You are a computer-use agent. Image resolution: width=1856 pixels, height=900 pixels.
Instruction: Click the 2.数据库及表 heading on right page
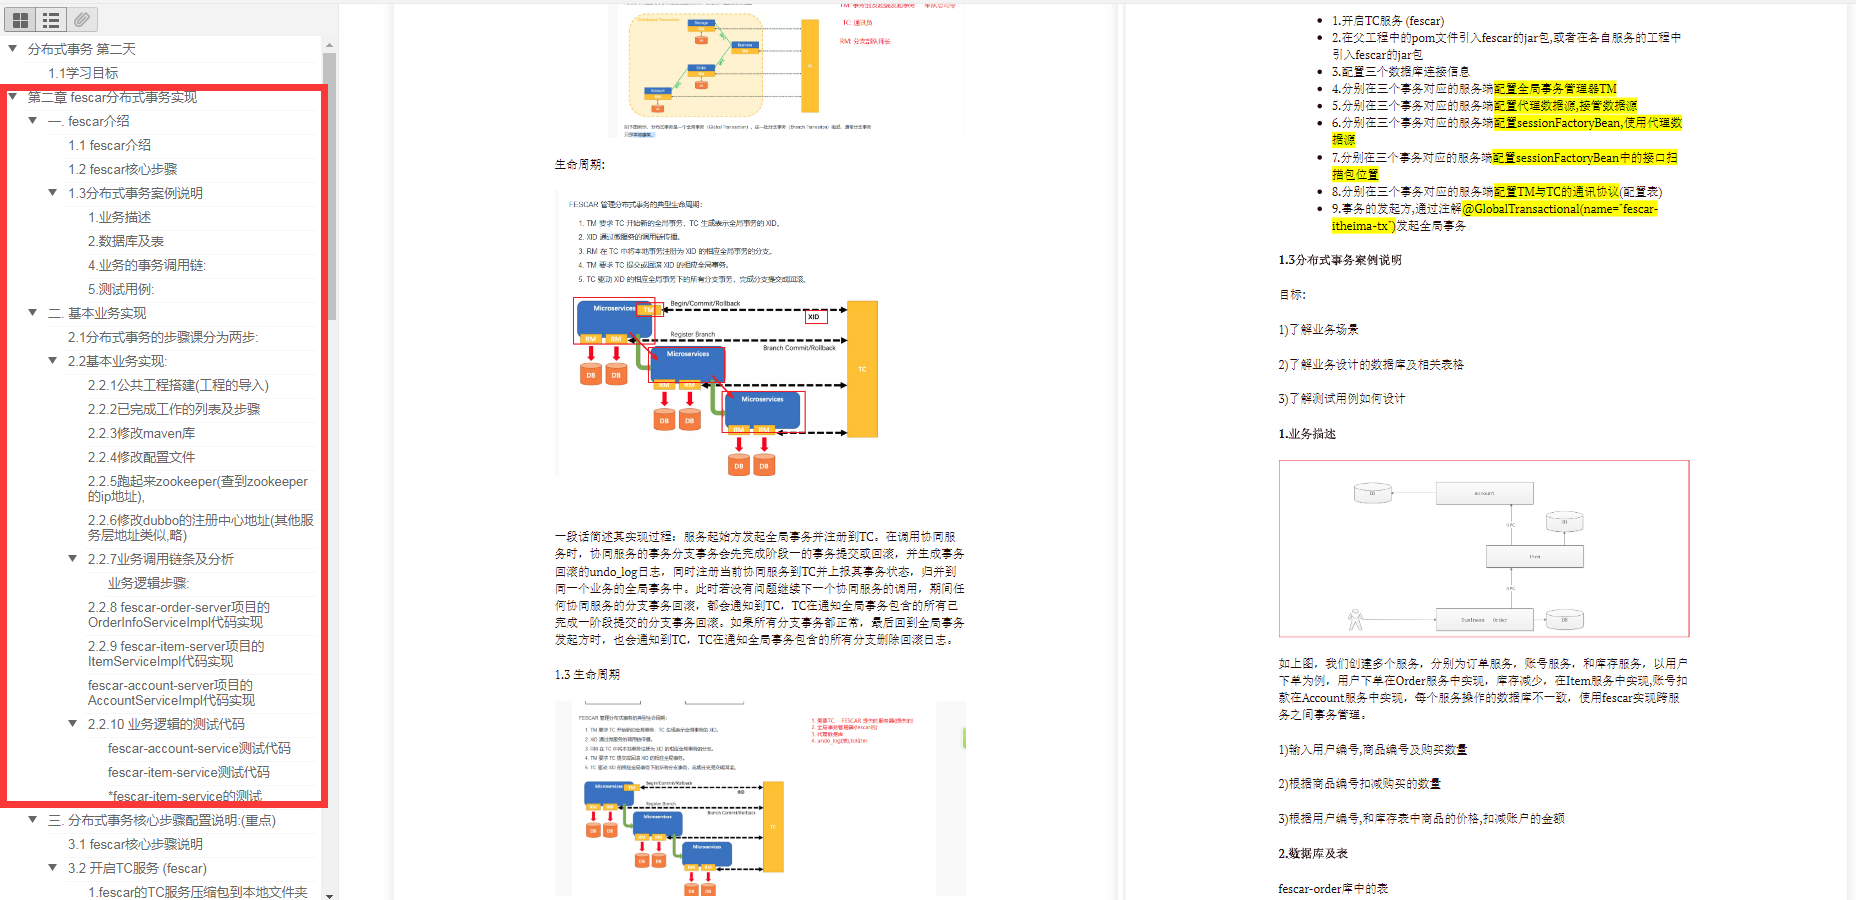[1313, 853]
